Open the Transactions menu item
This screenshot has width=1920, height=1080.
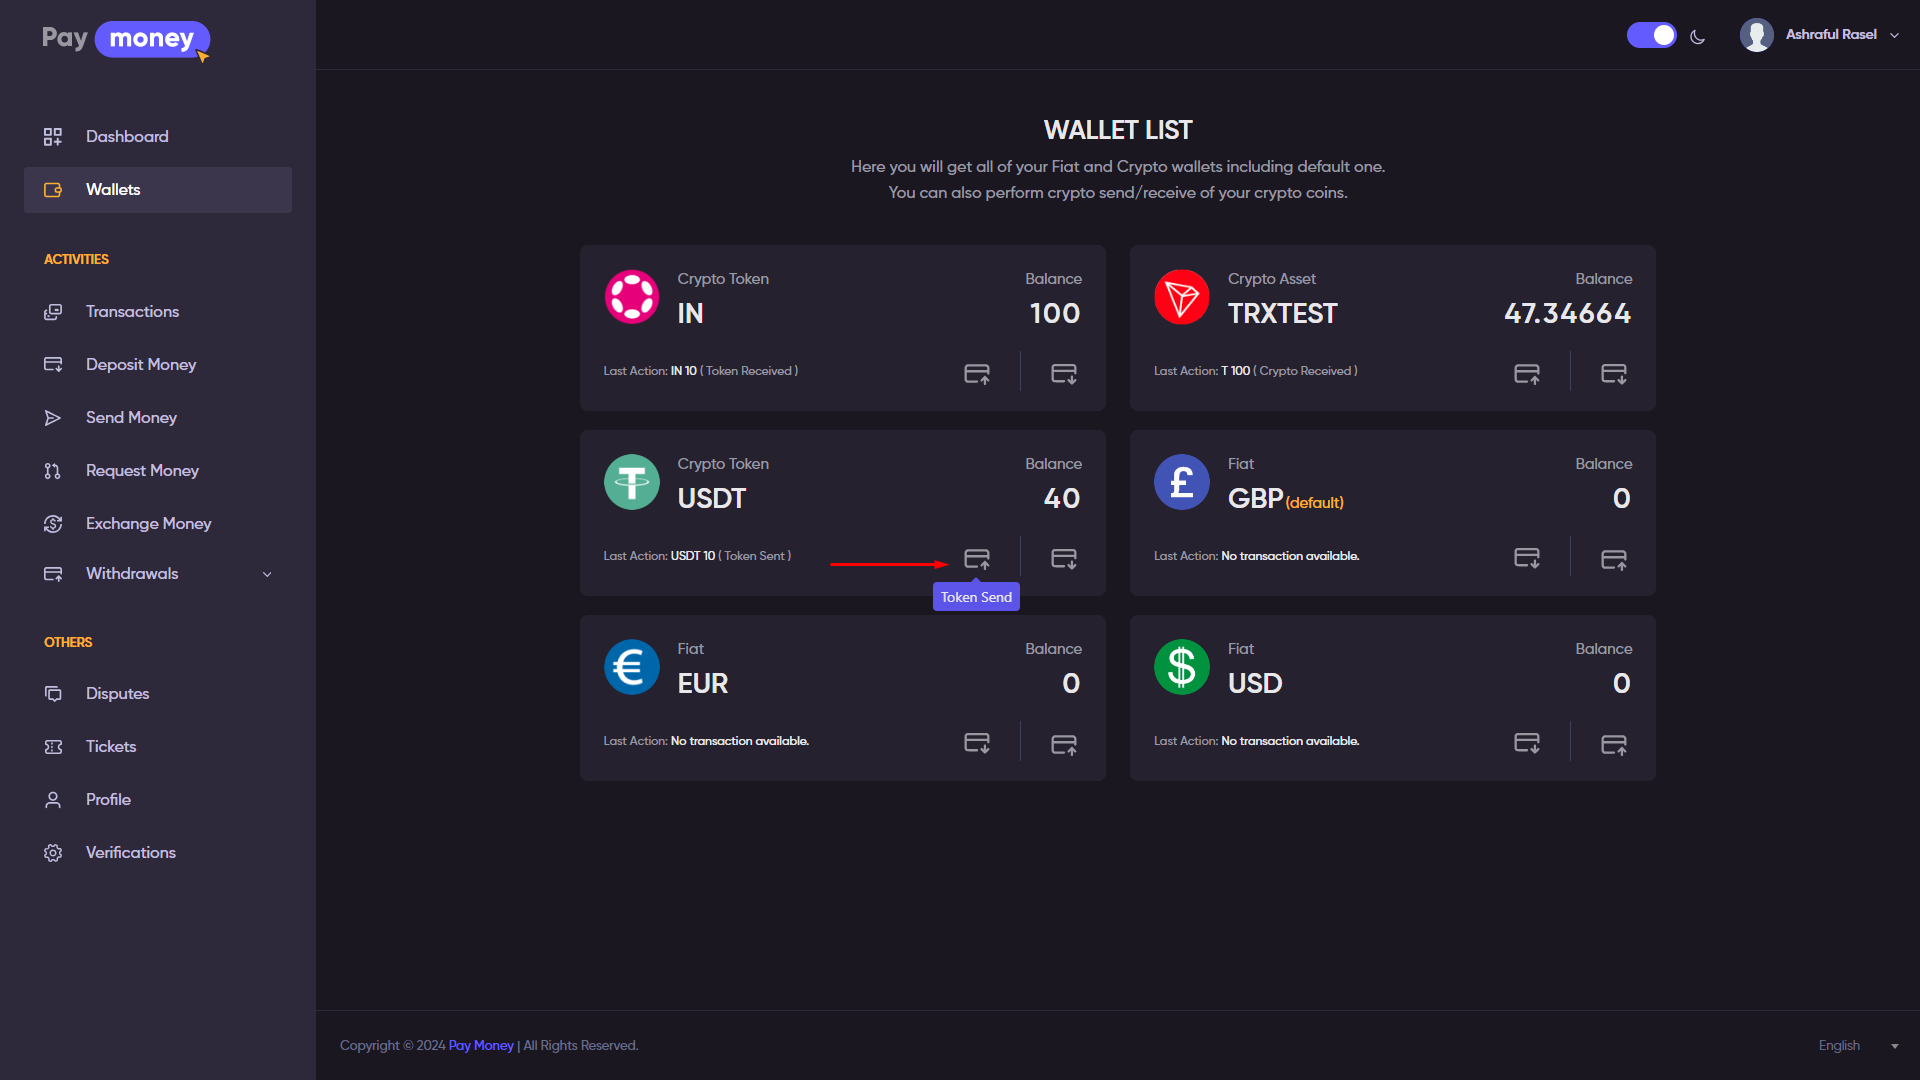coord(132,312)
